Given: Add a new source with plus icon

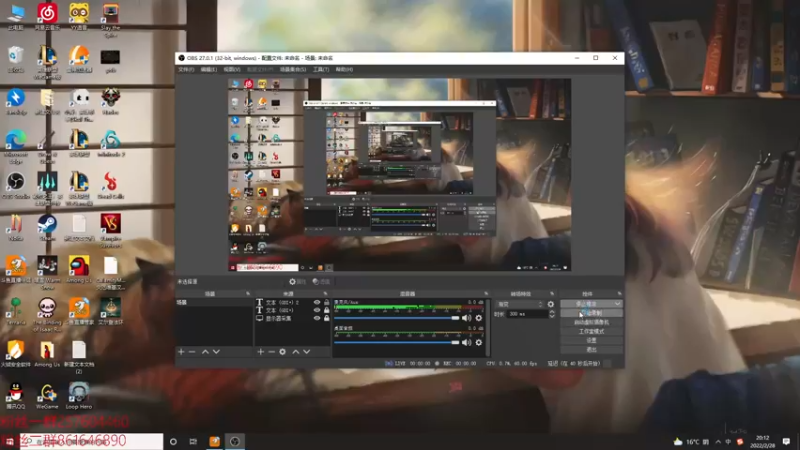Looking at the screenshot, I should (261, 352).
